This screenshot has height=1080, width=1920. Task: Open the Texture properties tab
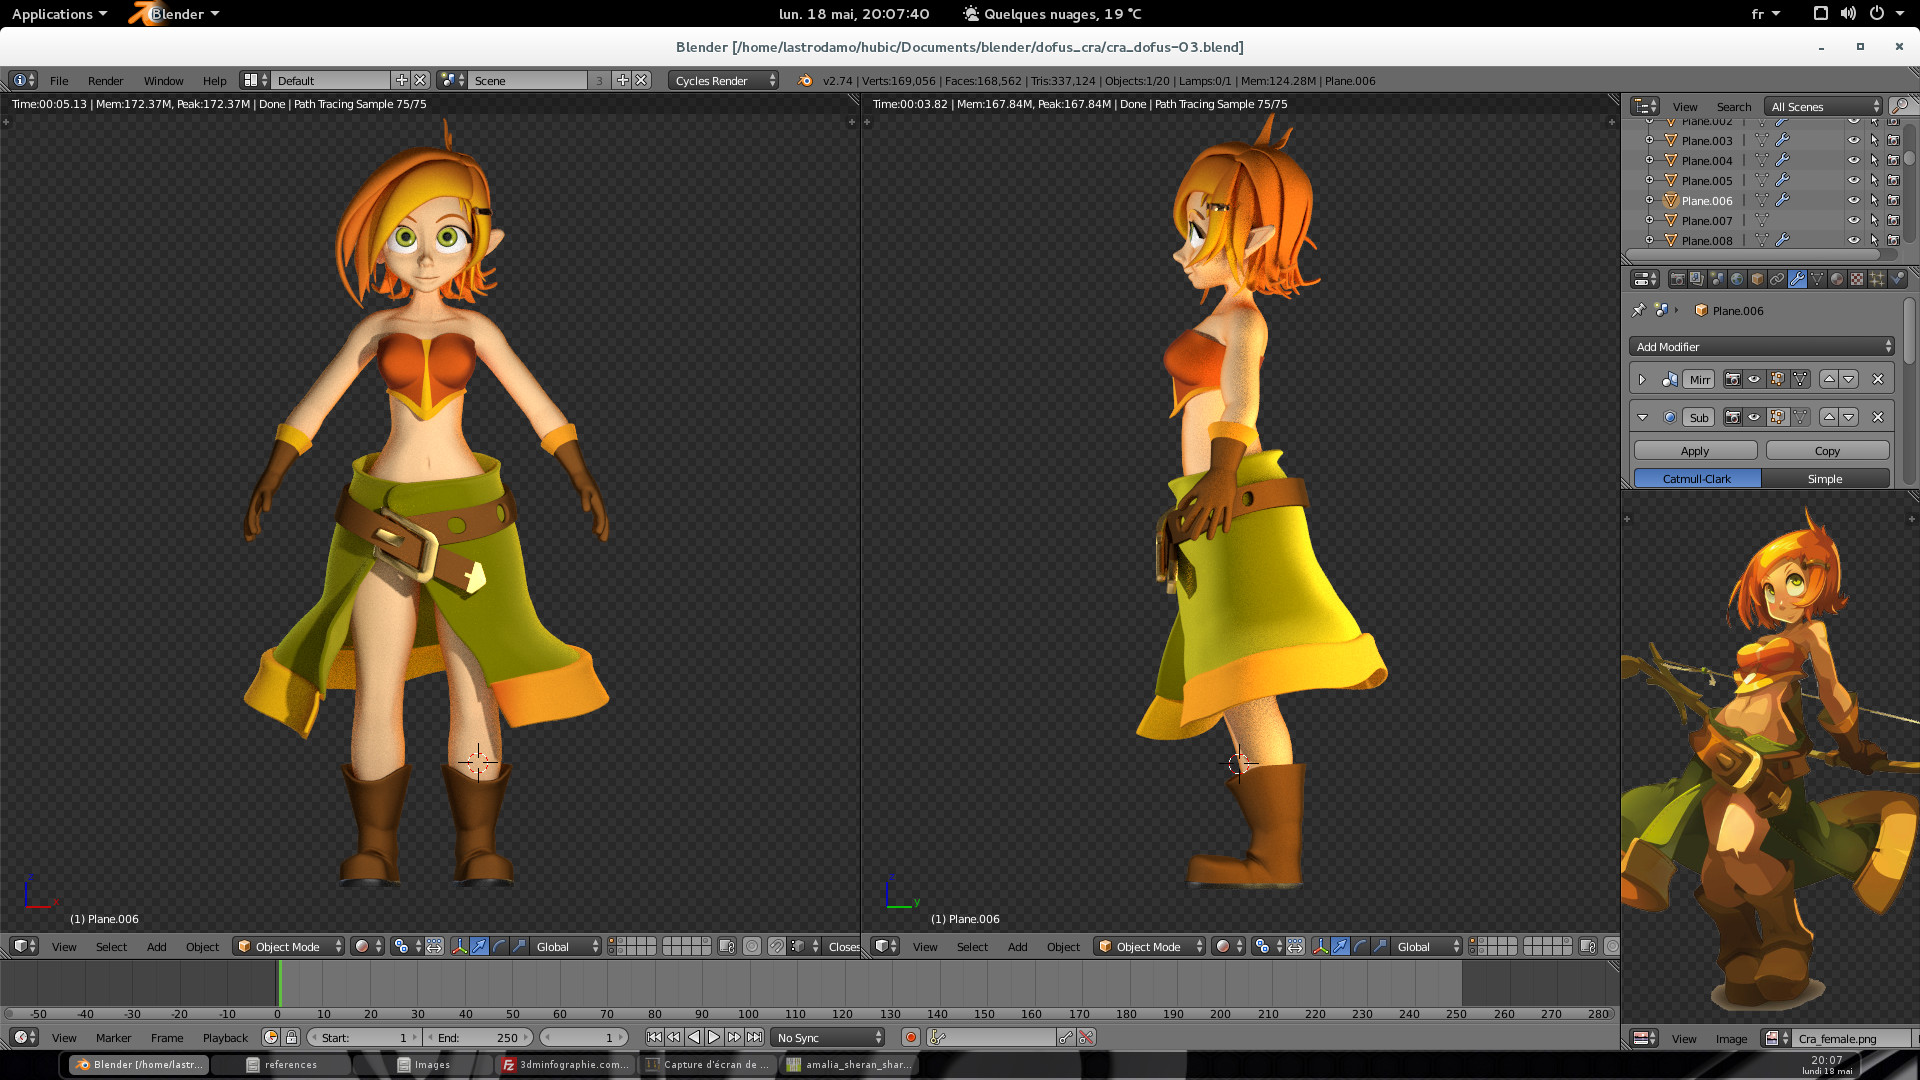(x=1857, y=280)
